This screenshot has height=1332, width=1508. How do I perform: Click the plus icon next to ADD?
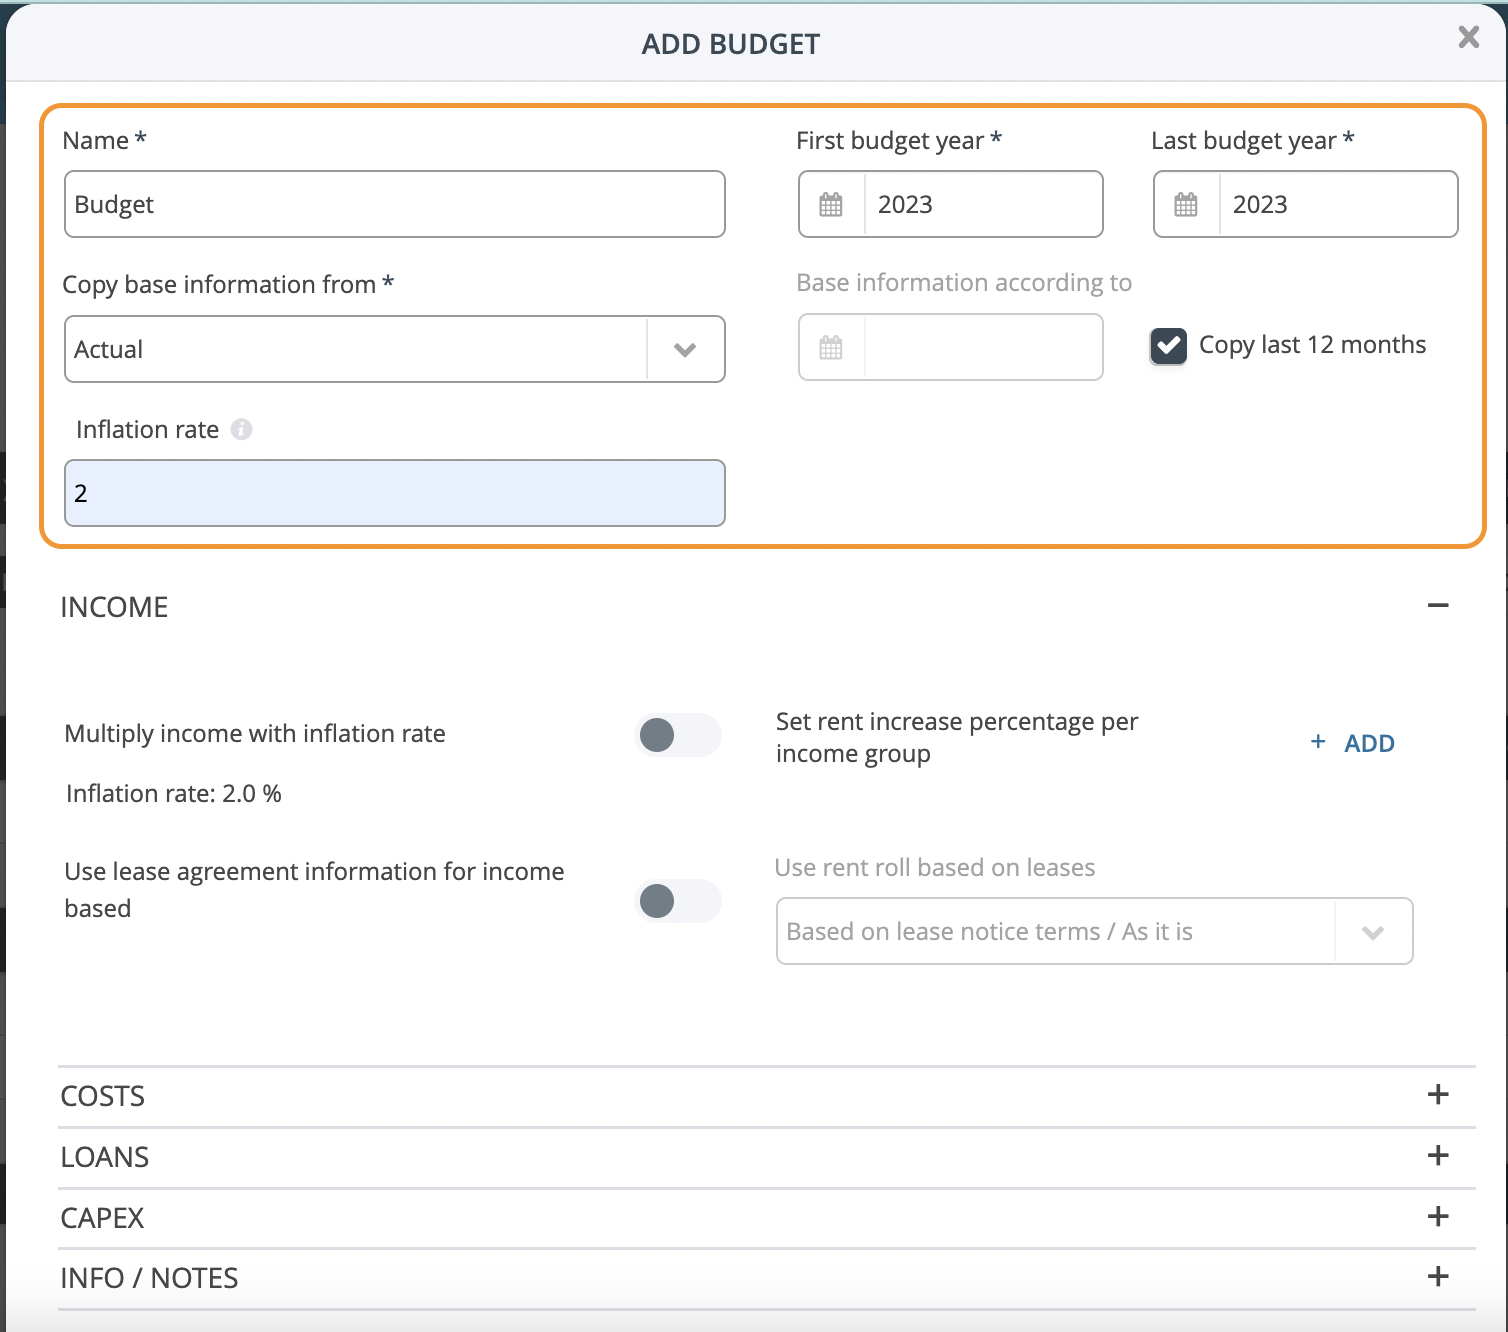point(1318,742)
